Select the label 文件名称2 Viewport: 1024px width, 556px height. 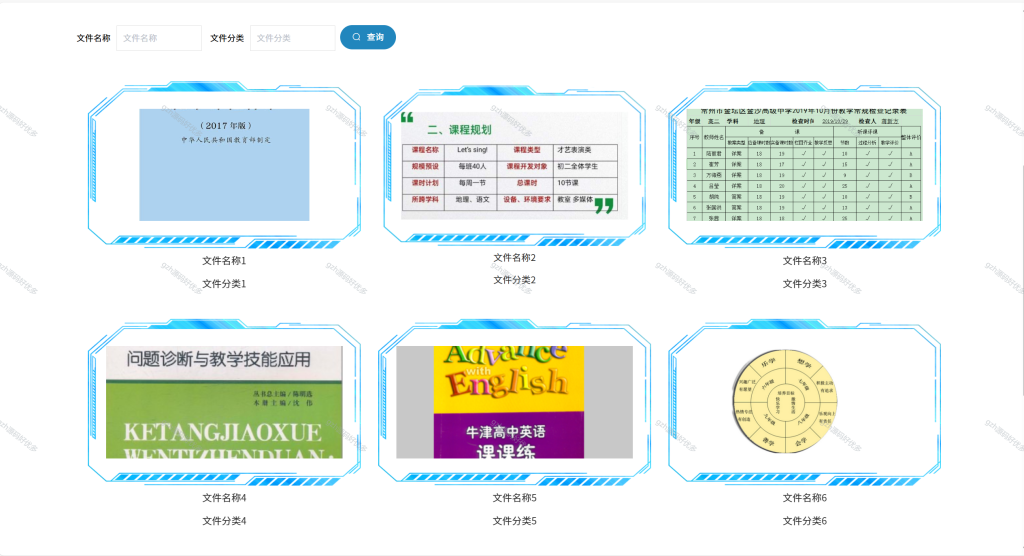tap(515, 257)
